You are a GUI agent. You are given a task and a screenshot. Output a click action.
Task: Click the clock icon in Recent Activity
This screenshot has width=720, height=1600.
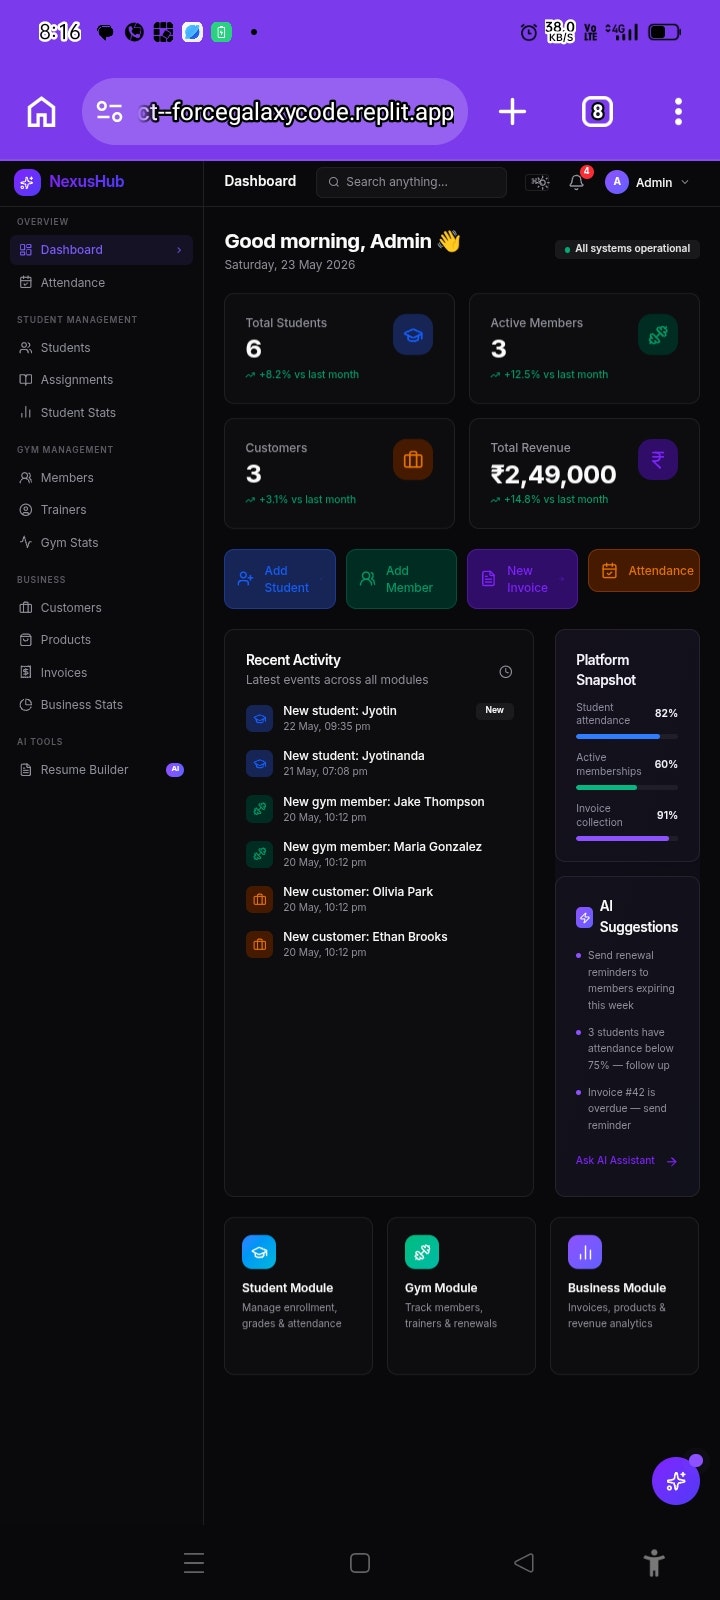pyautogui.click(x=506, y=672)
